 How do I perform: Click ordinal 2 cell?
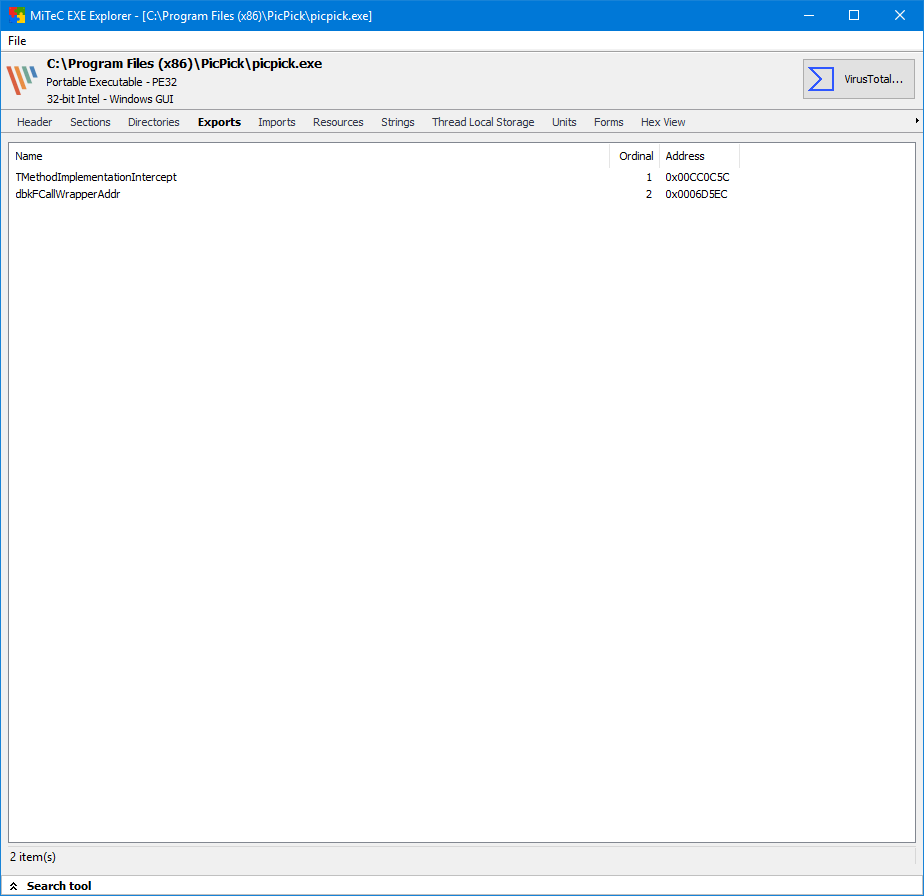pos(649,194)
